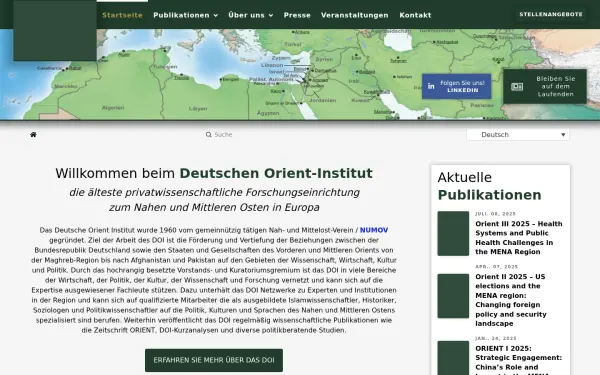
Task: Expand the Publikationen chevron arrow
Action: (x=216, y=16)
